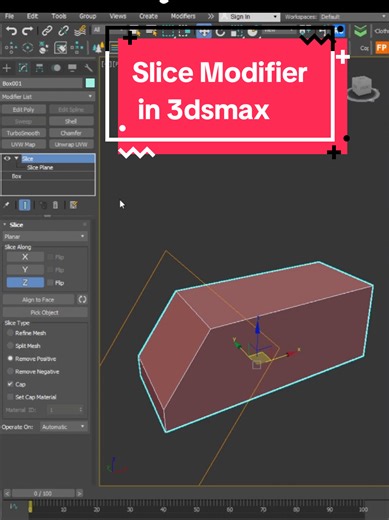Open the Hierarchy command panel tab
This screenshot has height=520, width=389.
point(39,68)
